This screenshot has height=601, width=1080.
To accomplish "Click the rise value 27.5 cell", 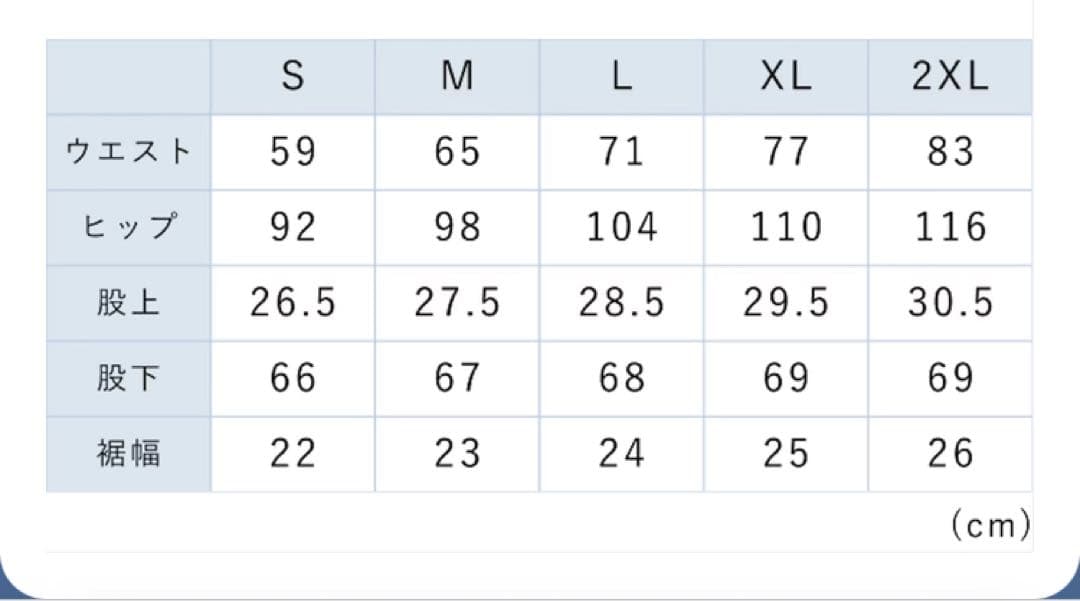I will coord(457,303).
